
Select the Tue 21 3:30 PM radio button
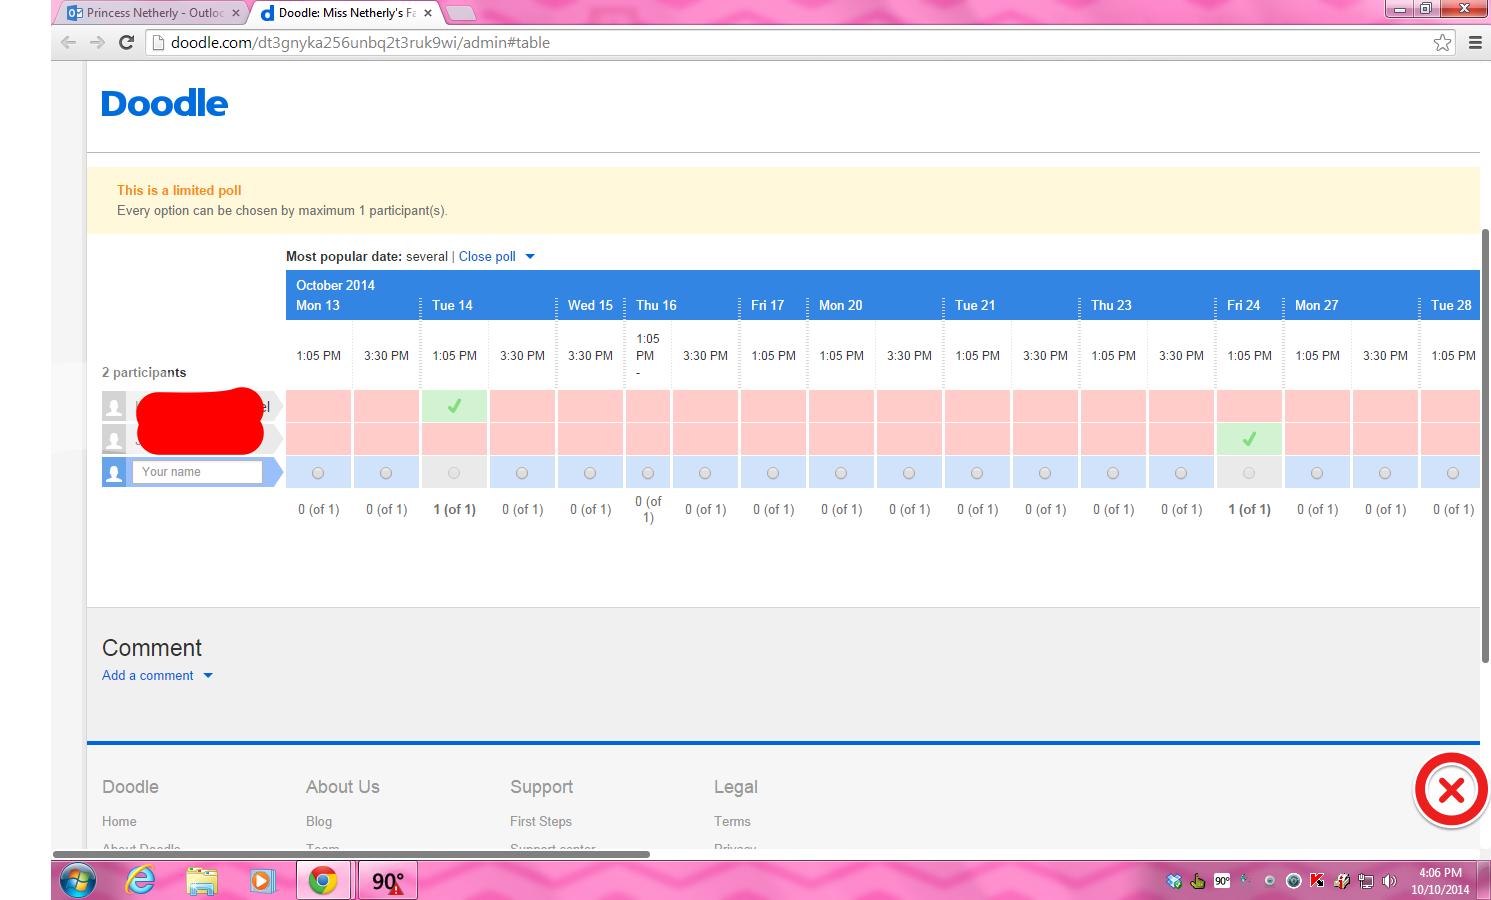1045,473
